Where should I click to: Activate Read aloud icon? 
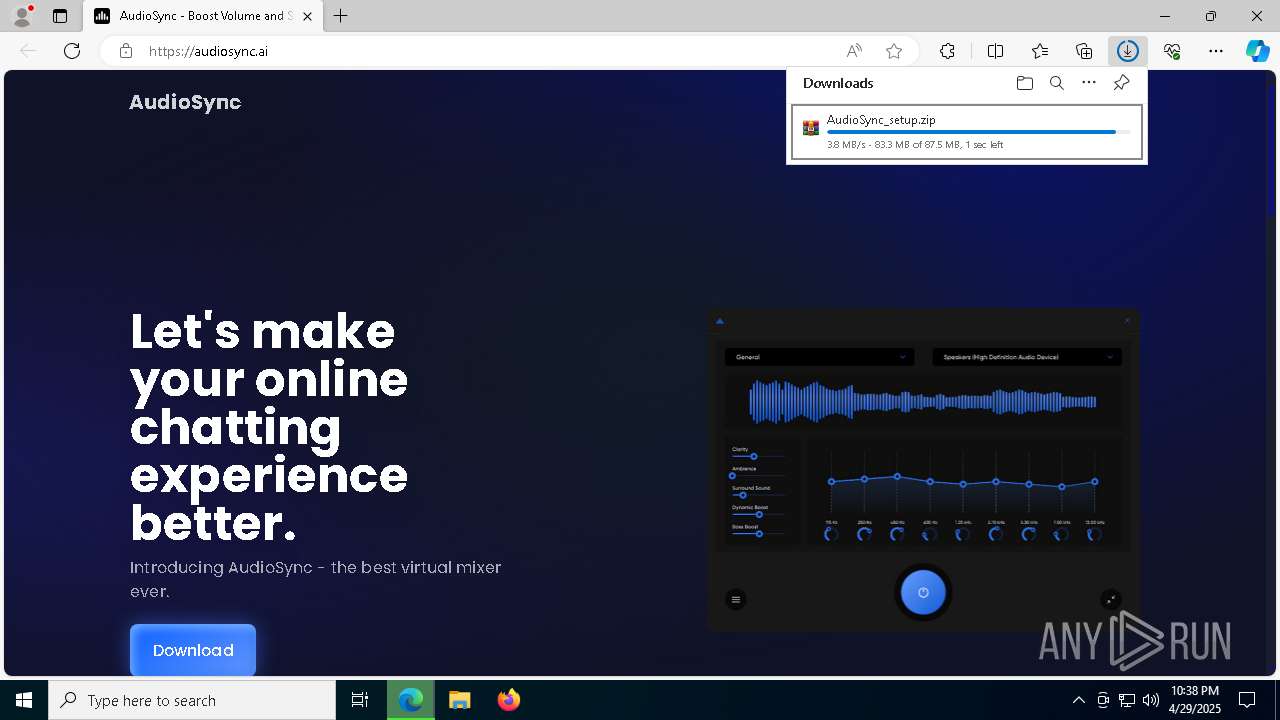pyautogui.click(x=854, y=51)
